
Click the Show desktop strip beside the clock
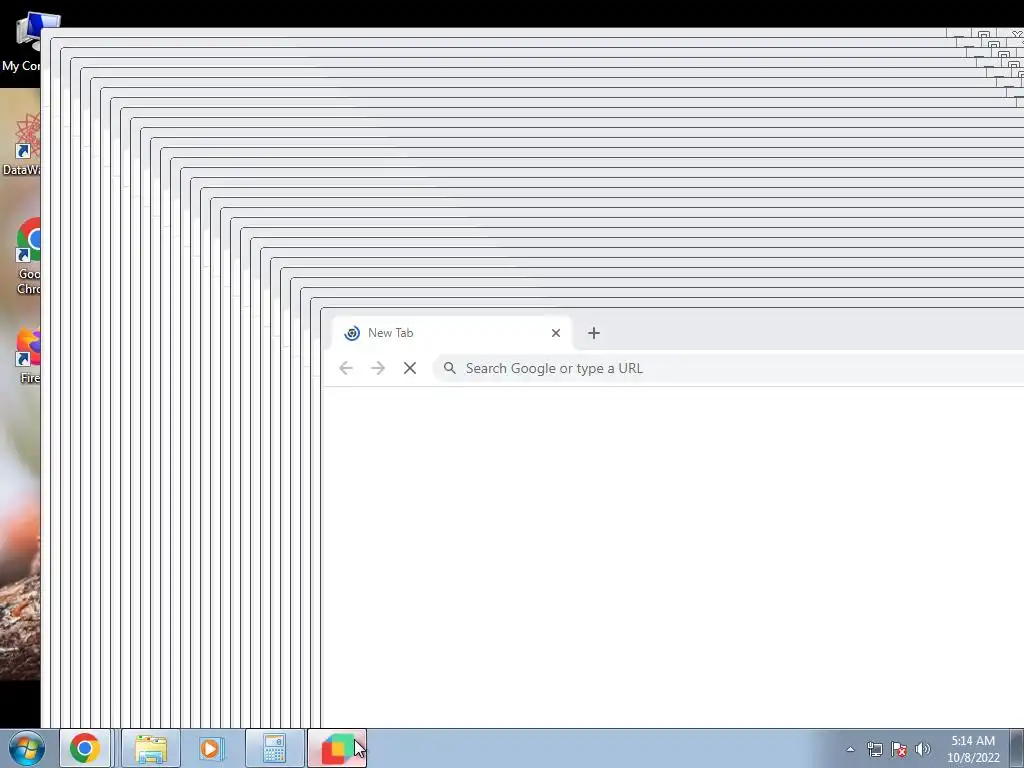(1017, 748)
